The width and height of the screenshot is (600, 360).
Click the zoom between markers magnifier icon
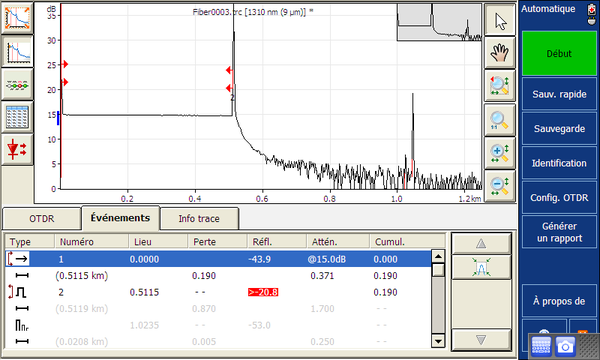(x=500, y=86)
